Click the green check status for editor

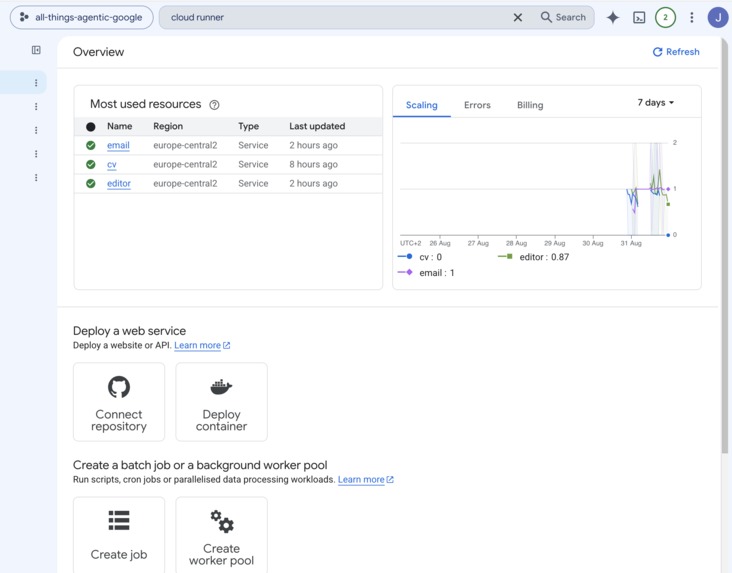(x=91, y=184)
